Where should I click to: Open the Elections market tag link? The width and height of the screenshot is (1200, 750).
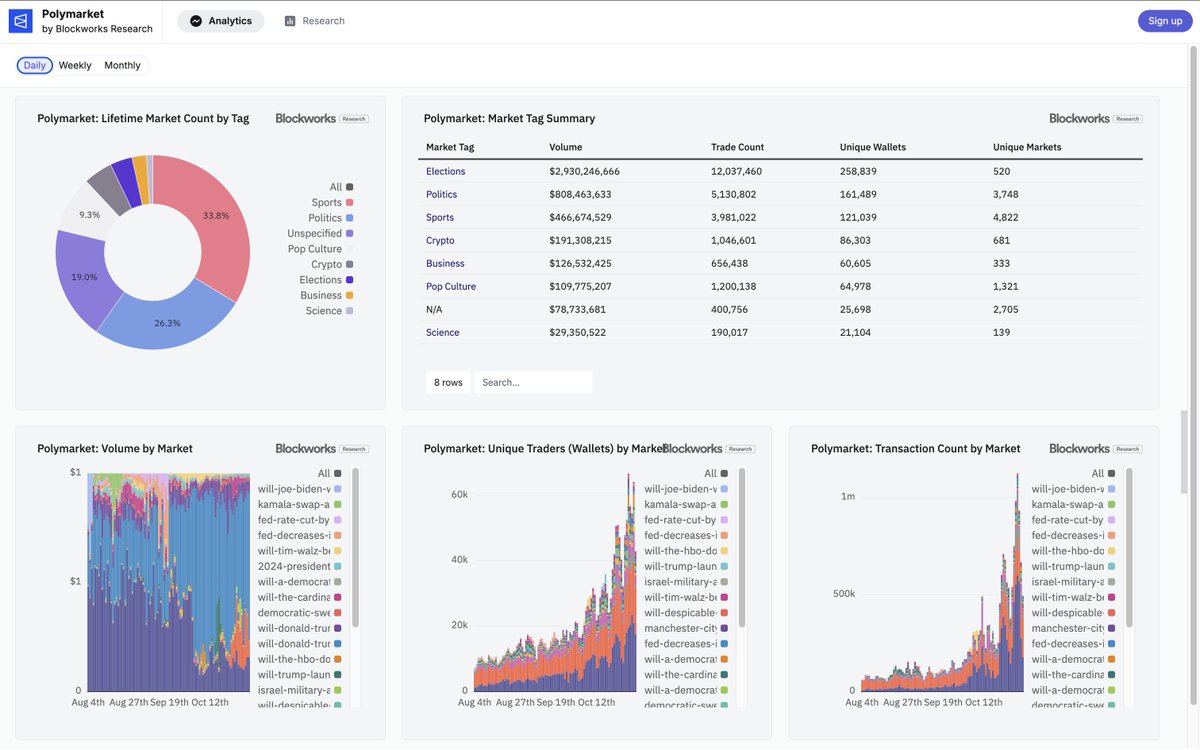pyautogui.click(x=446, y=171)
